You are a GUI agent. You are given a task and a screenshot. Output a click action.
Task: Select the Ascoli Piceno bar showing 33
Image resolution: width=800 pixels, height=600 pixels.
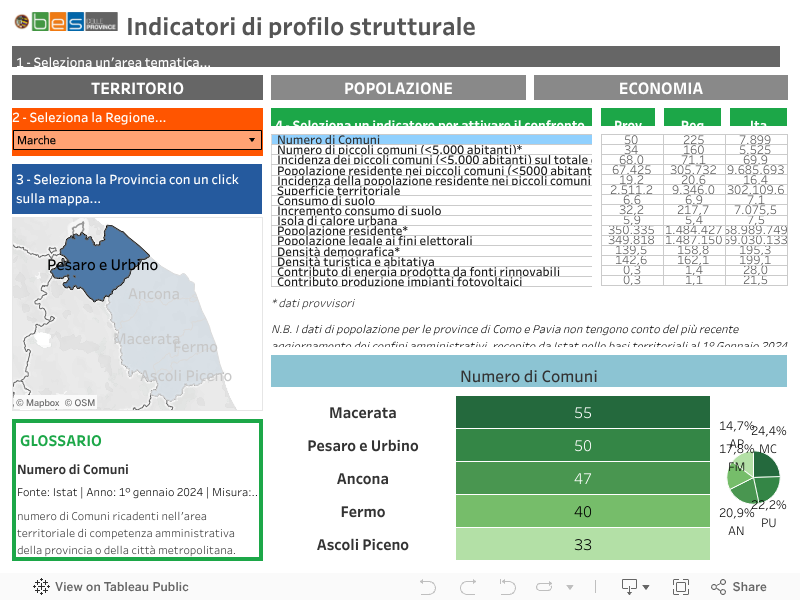tap(582, 545)
